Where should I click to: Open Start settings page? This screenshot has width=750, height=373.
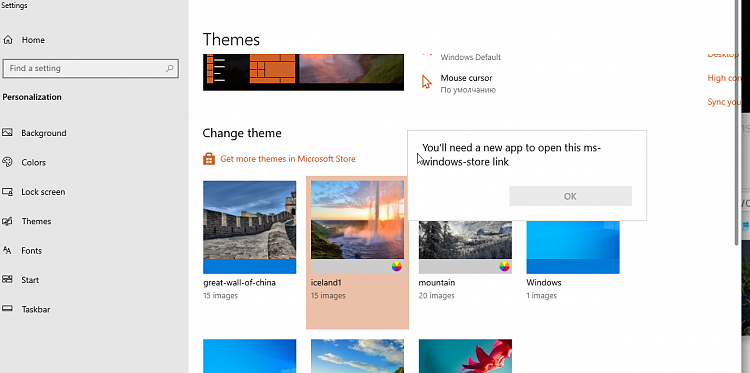[30, 280]
